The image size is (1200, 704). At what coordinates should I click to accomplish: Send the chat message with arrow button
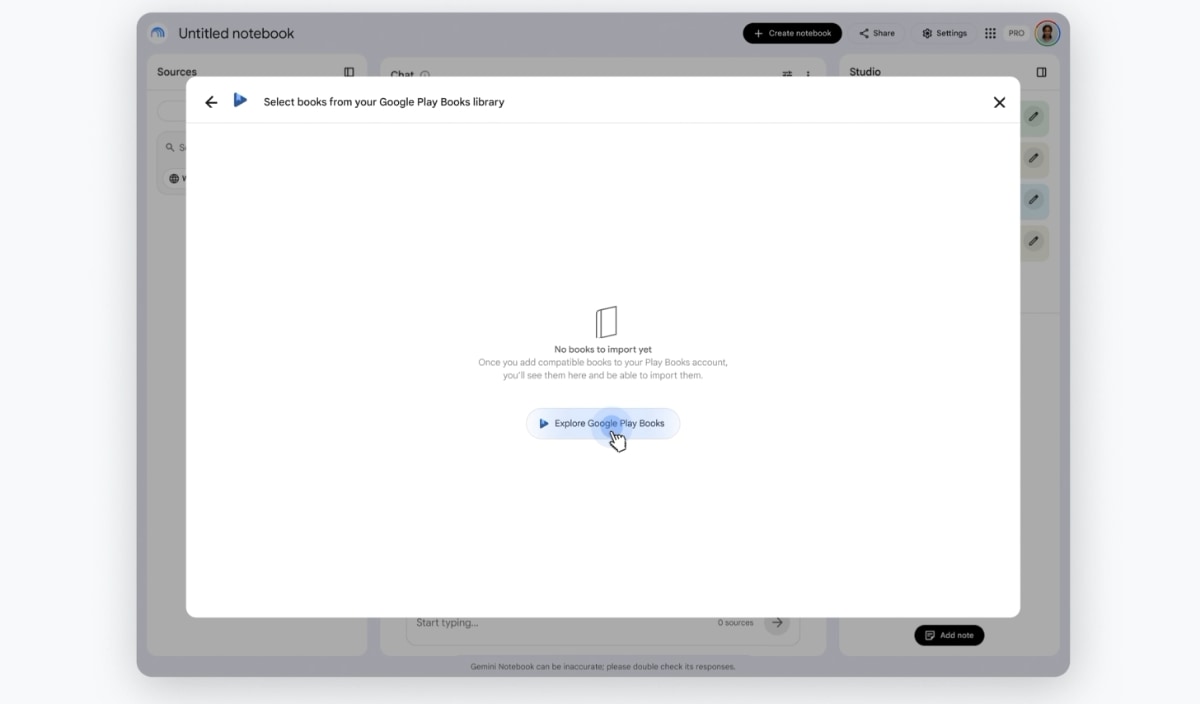click(777, 623)
